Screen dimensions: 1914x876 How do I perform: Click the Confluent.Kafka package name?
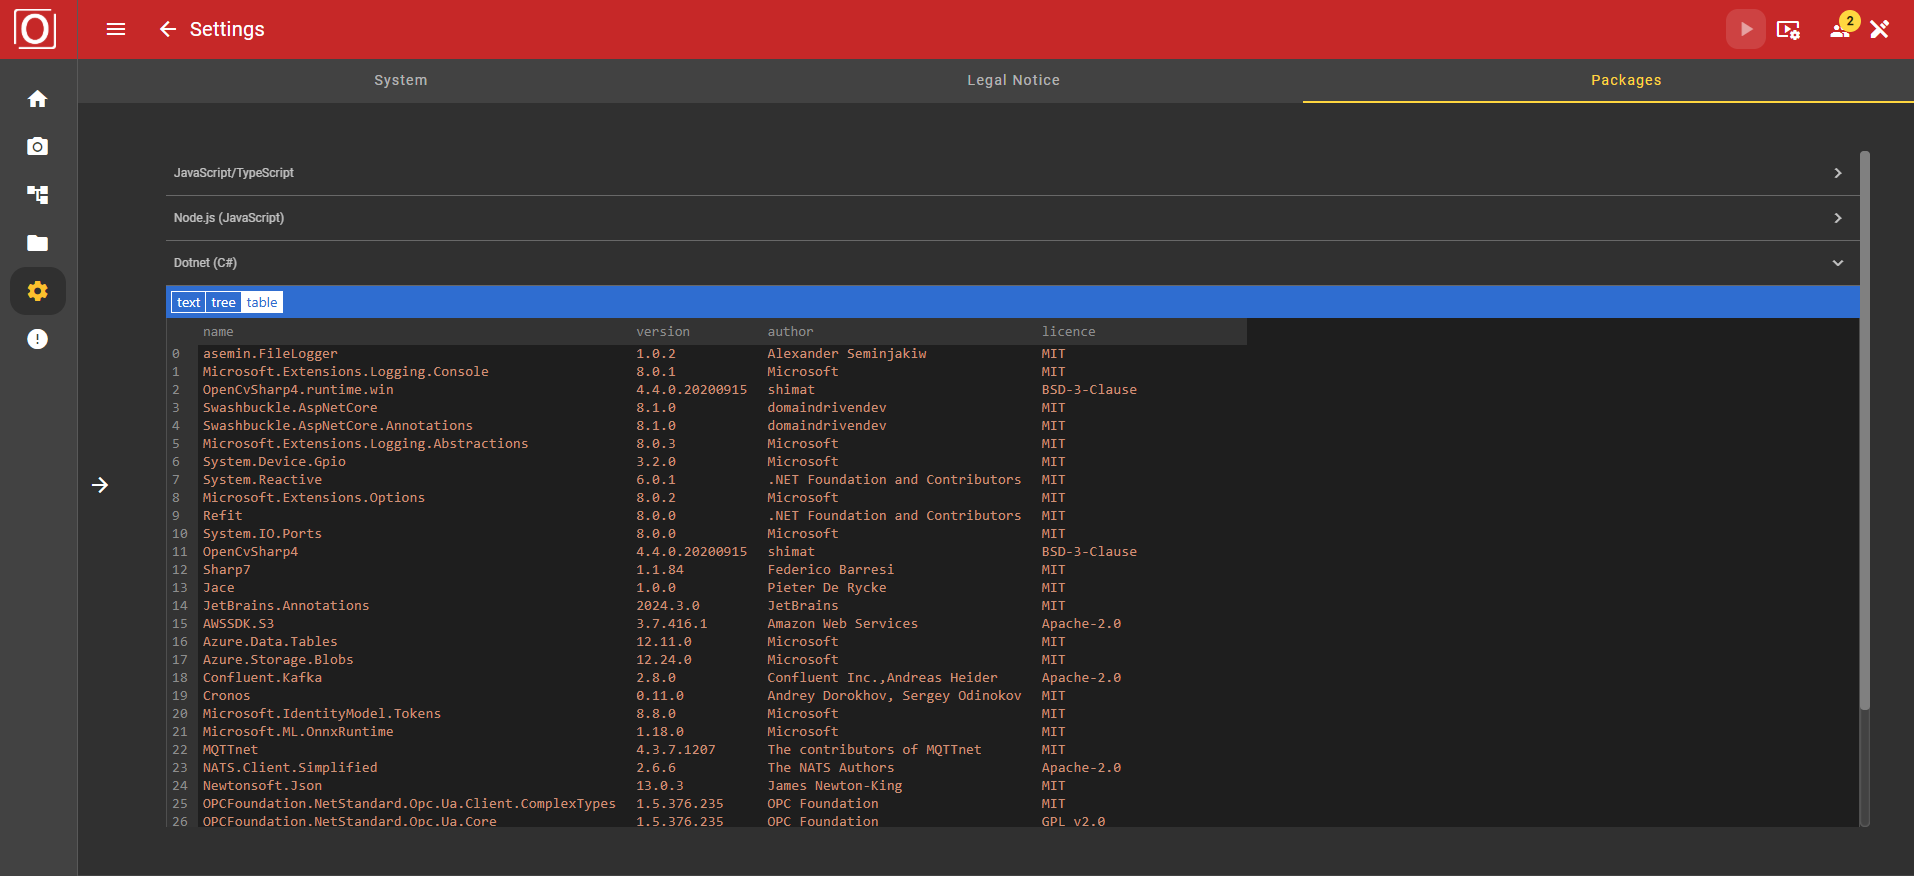[x=262, y=678]
